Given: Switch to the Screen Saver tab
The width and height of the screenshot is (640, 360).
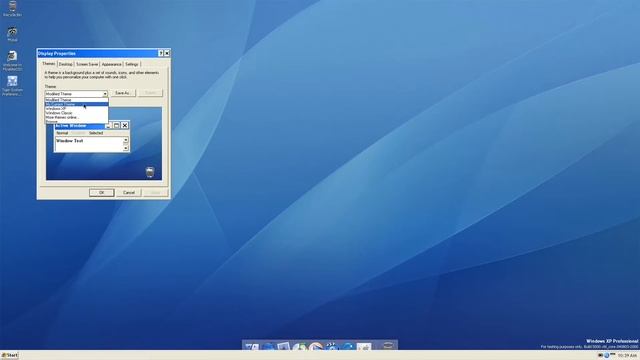Looking at the screenshot, I should click(x=87, y=64).
